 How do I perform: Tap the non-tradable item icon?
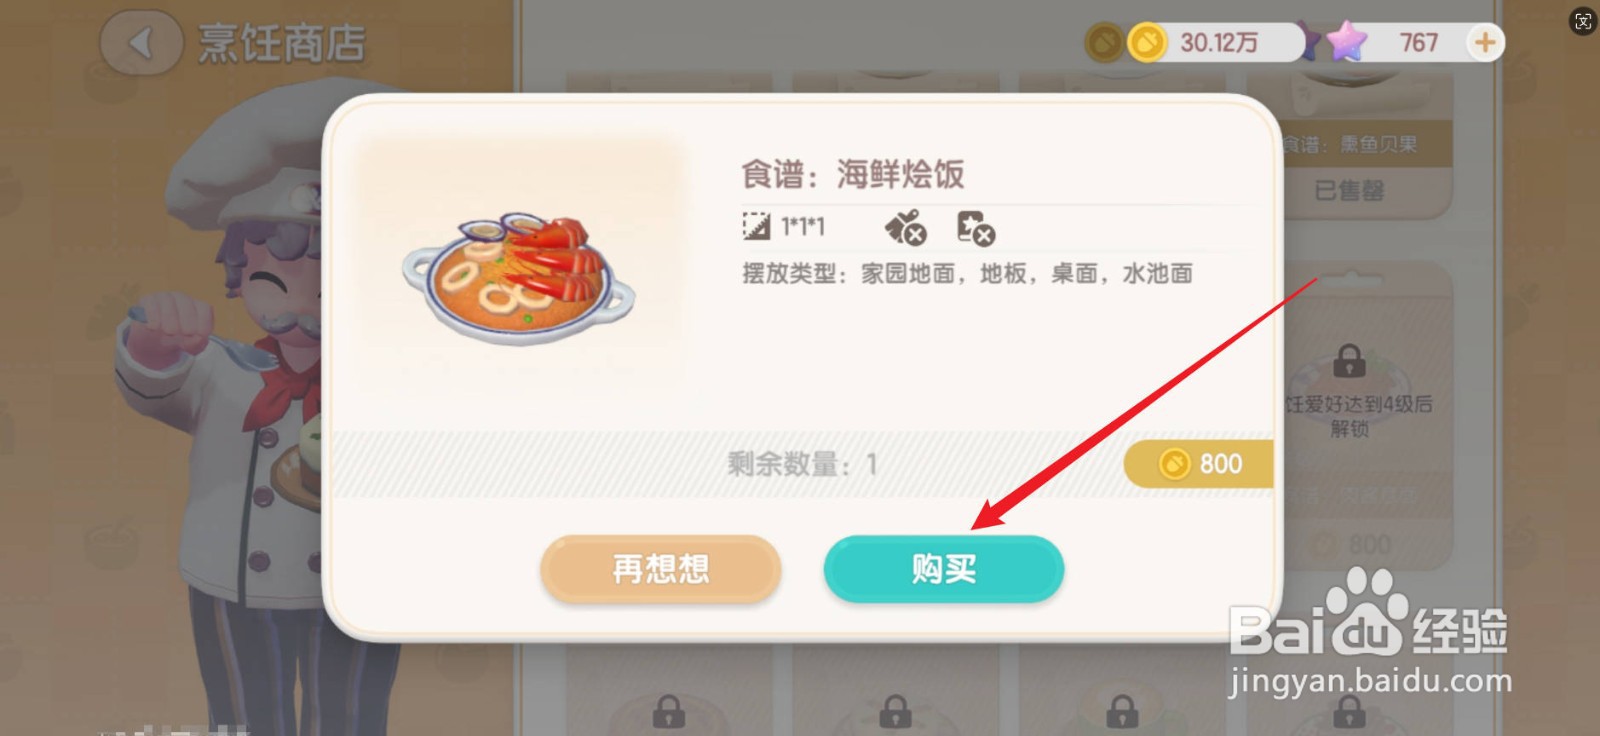click(x=975, y=228)
